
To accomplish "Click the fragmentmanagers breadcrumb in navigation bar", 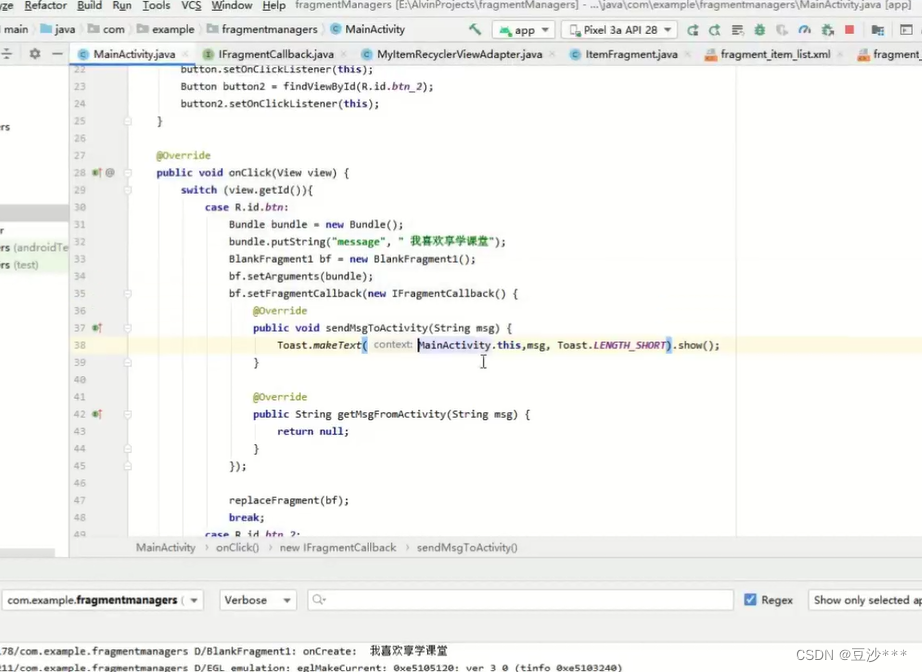I will click(262, 29).
